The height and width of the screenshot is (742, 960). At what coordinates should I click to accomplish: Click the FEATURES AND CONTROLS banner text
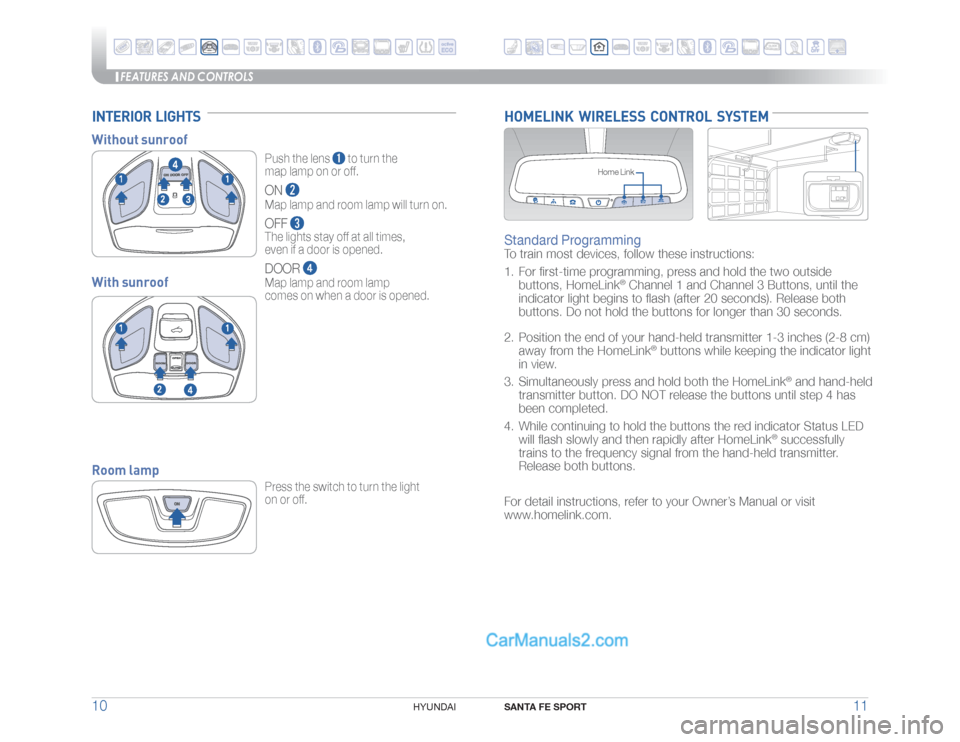coord(186,77)
